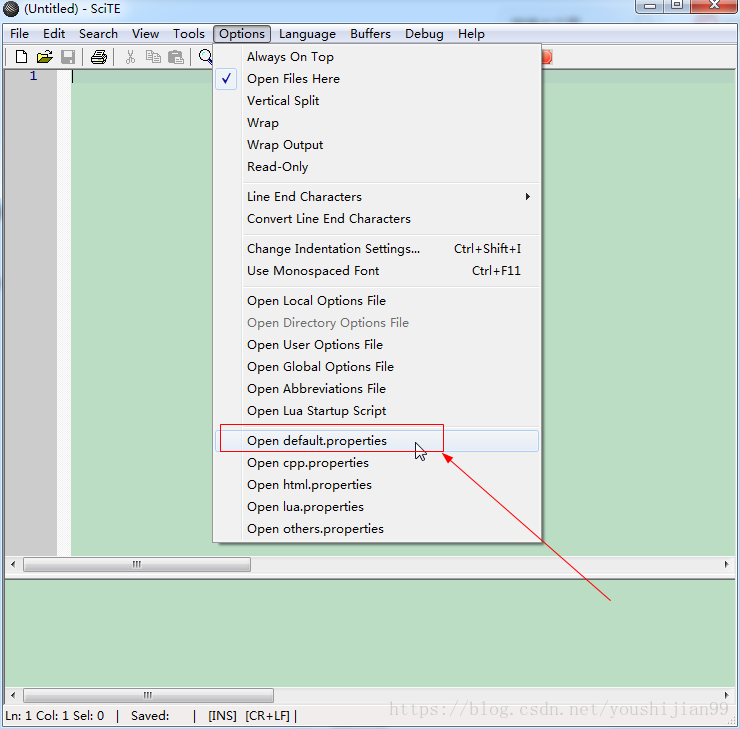Close the open Options menu
This screenshot has width=740, height=729.
[242, 34]
